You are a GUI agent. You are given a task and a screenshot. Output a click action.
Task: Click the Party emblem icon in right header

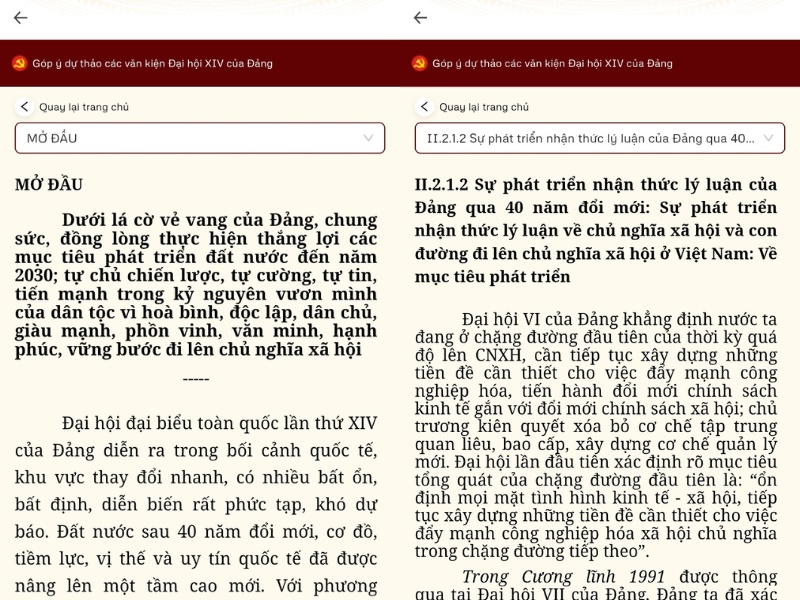(420, 63)
